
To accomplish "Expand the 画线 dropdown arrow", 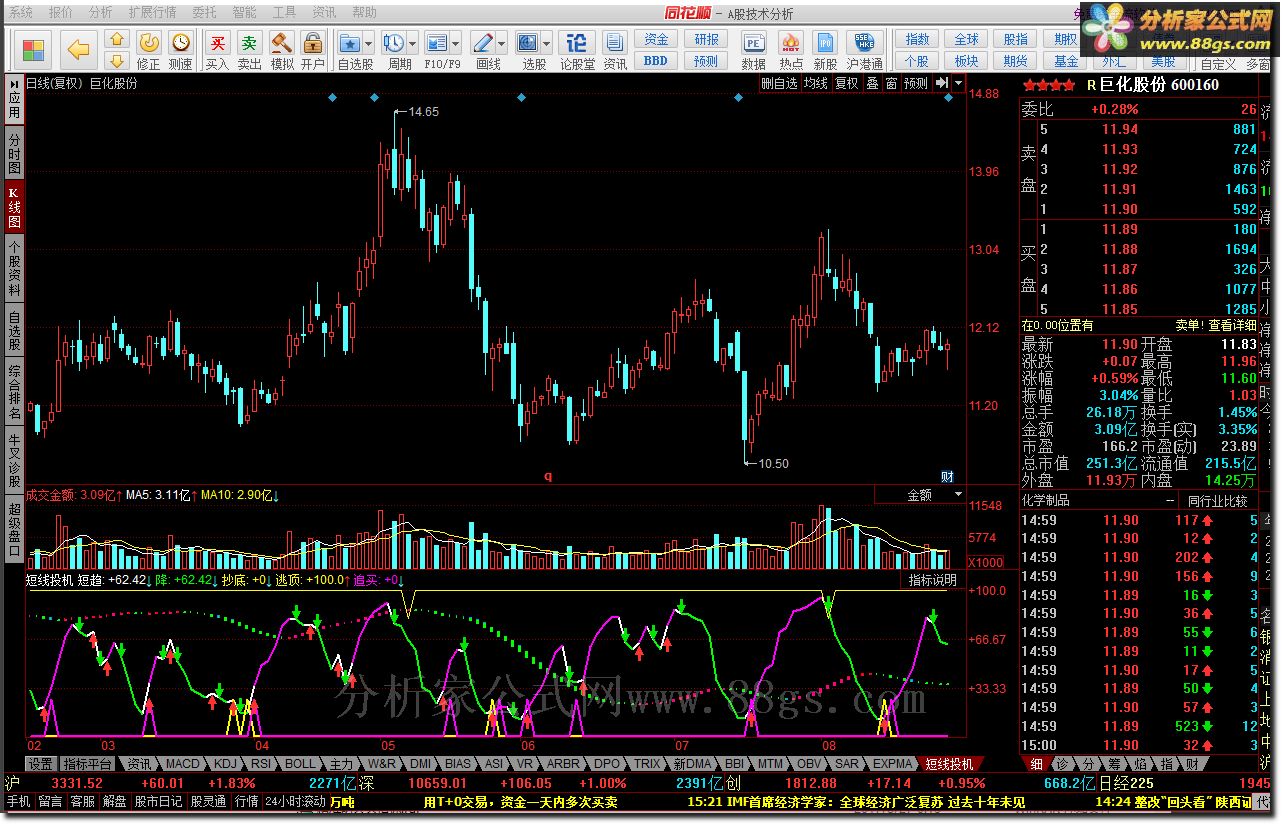I will pyautogui.click(x=503, y=44).
